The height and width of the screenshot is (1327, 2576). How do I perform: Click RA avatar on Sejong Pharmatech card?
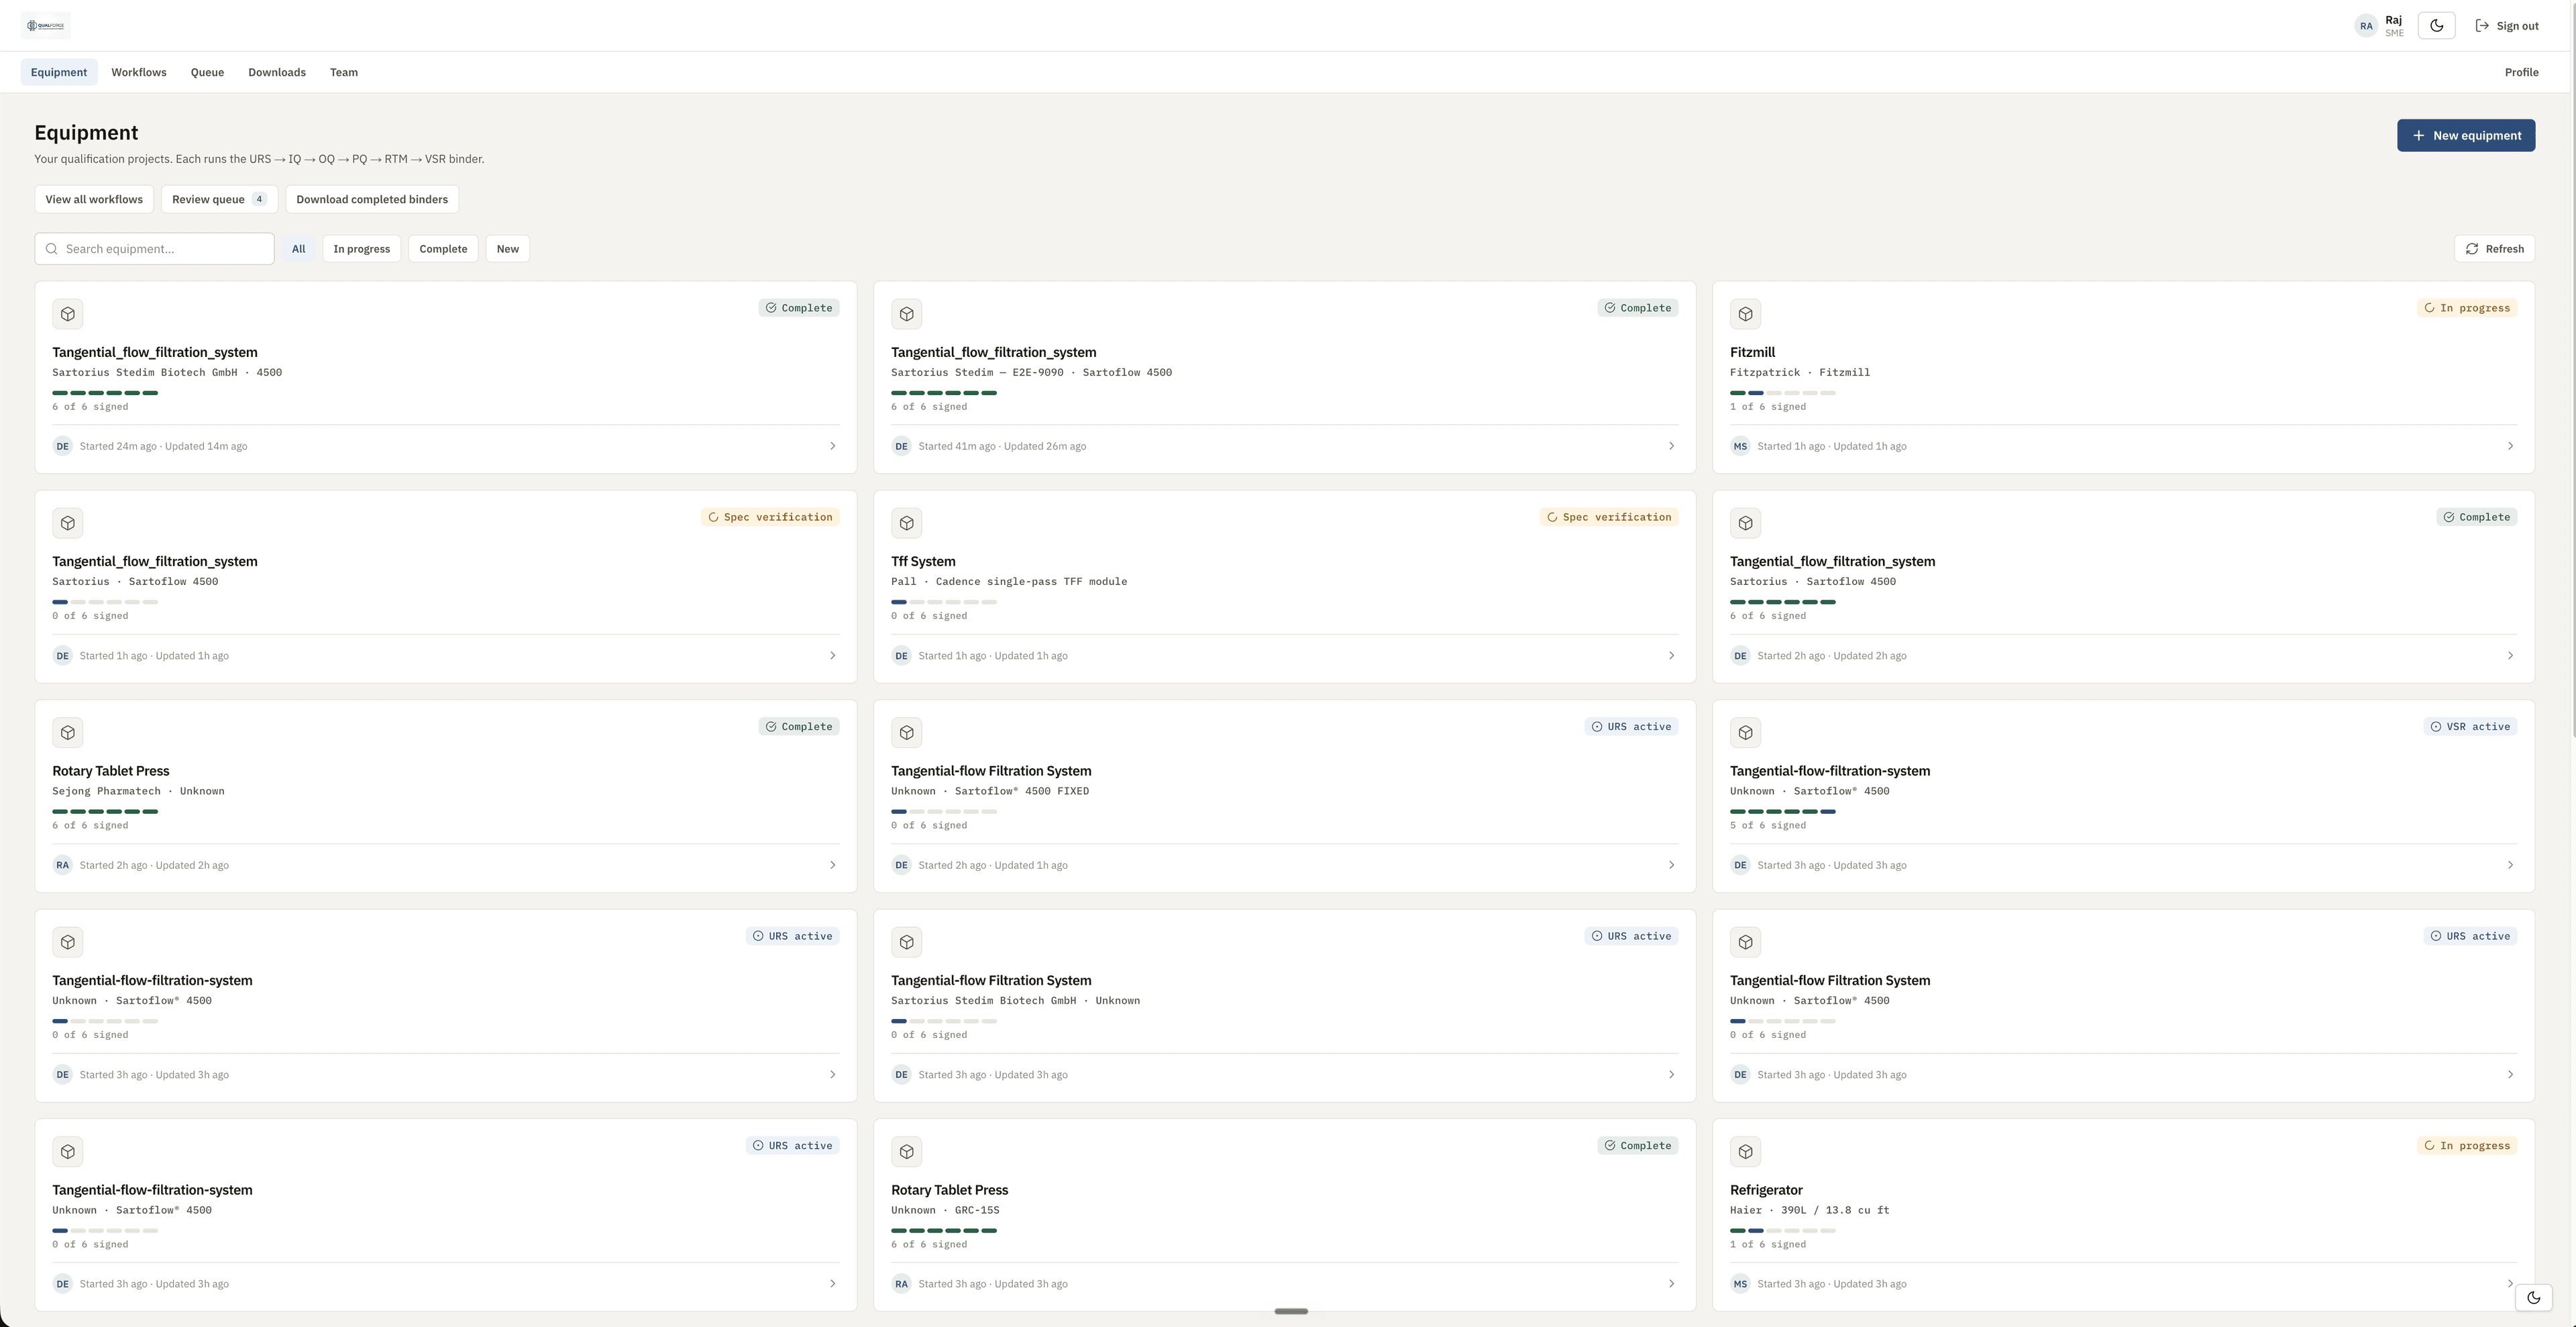[x=63, y=865]
